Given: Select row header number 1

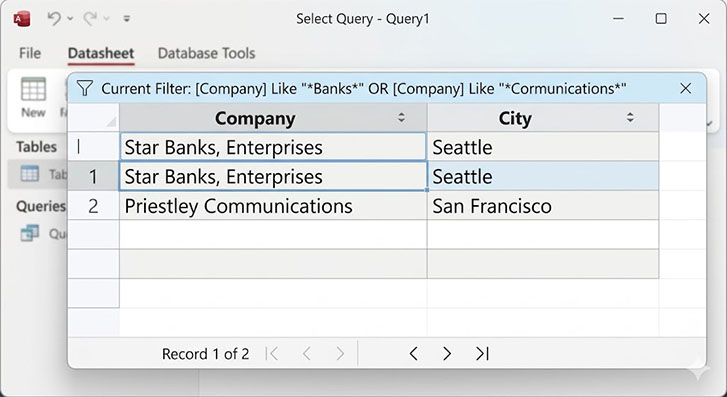Looking at the screenshot, I should pyautogui.click(x=93, y=176).
